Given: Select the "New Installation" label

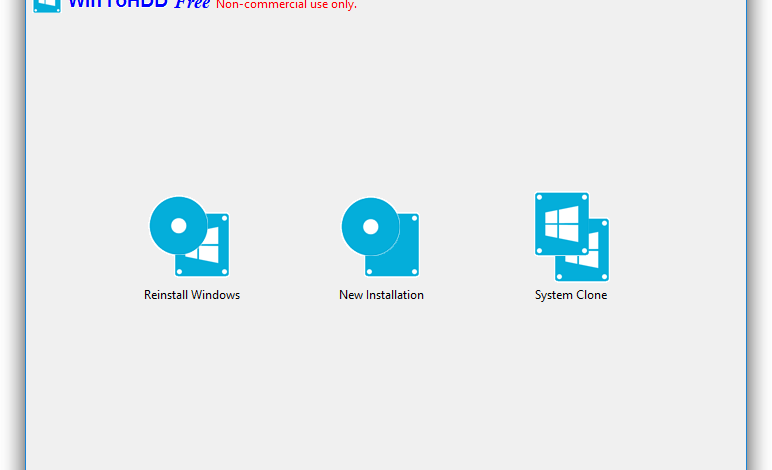Looking at the screenshot, I should point(381,295).
